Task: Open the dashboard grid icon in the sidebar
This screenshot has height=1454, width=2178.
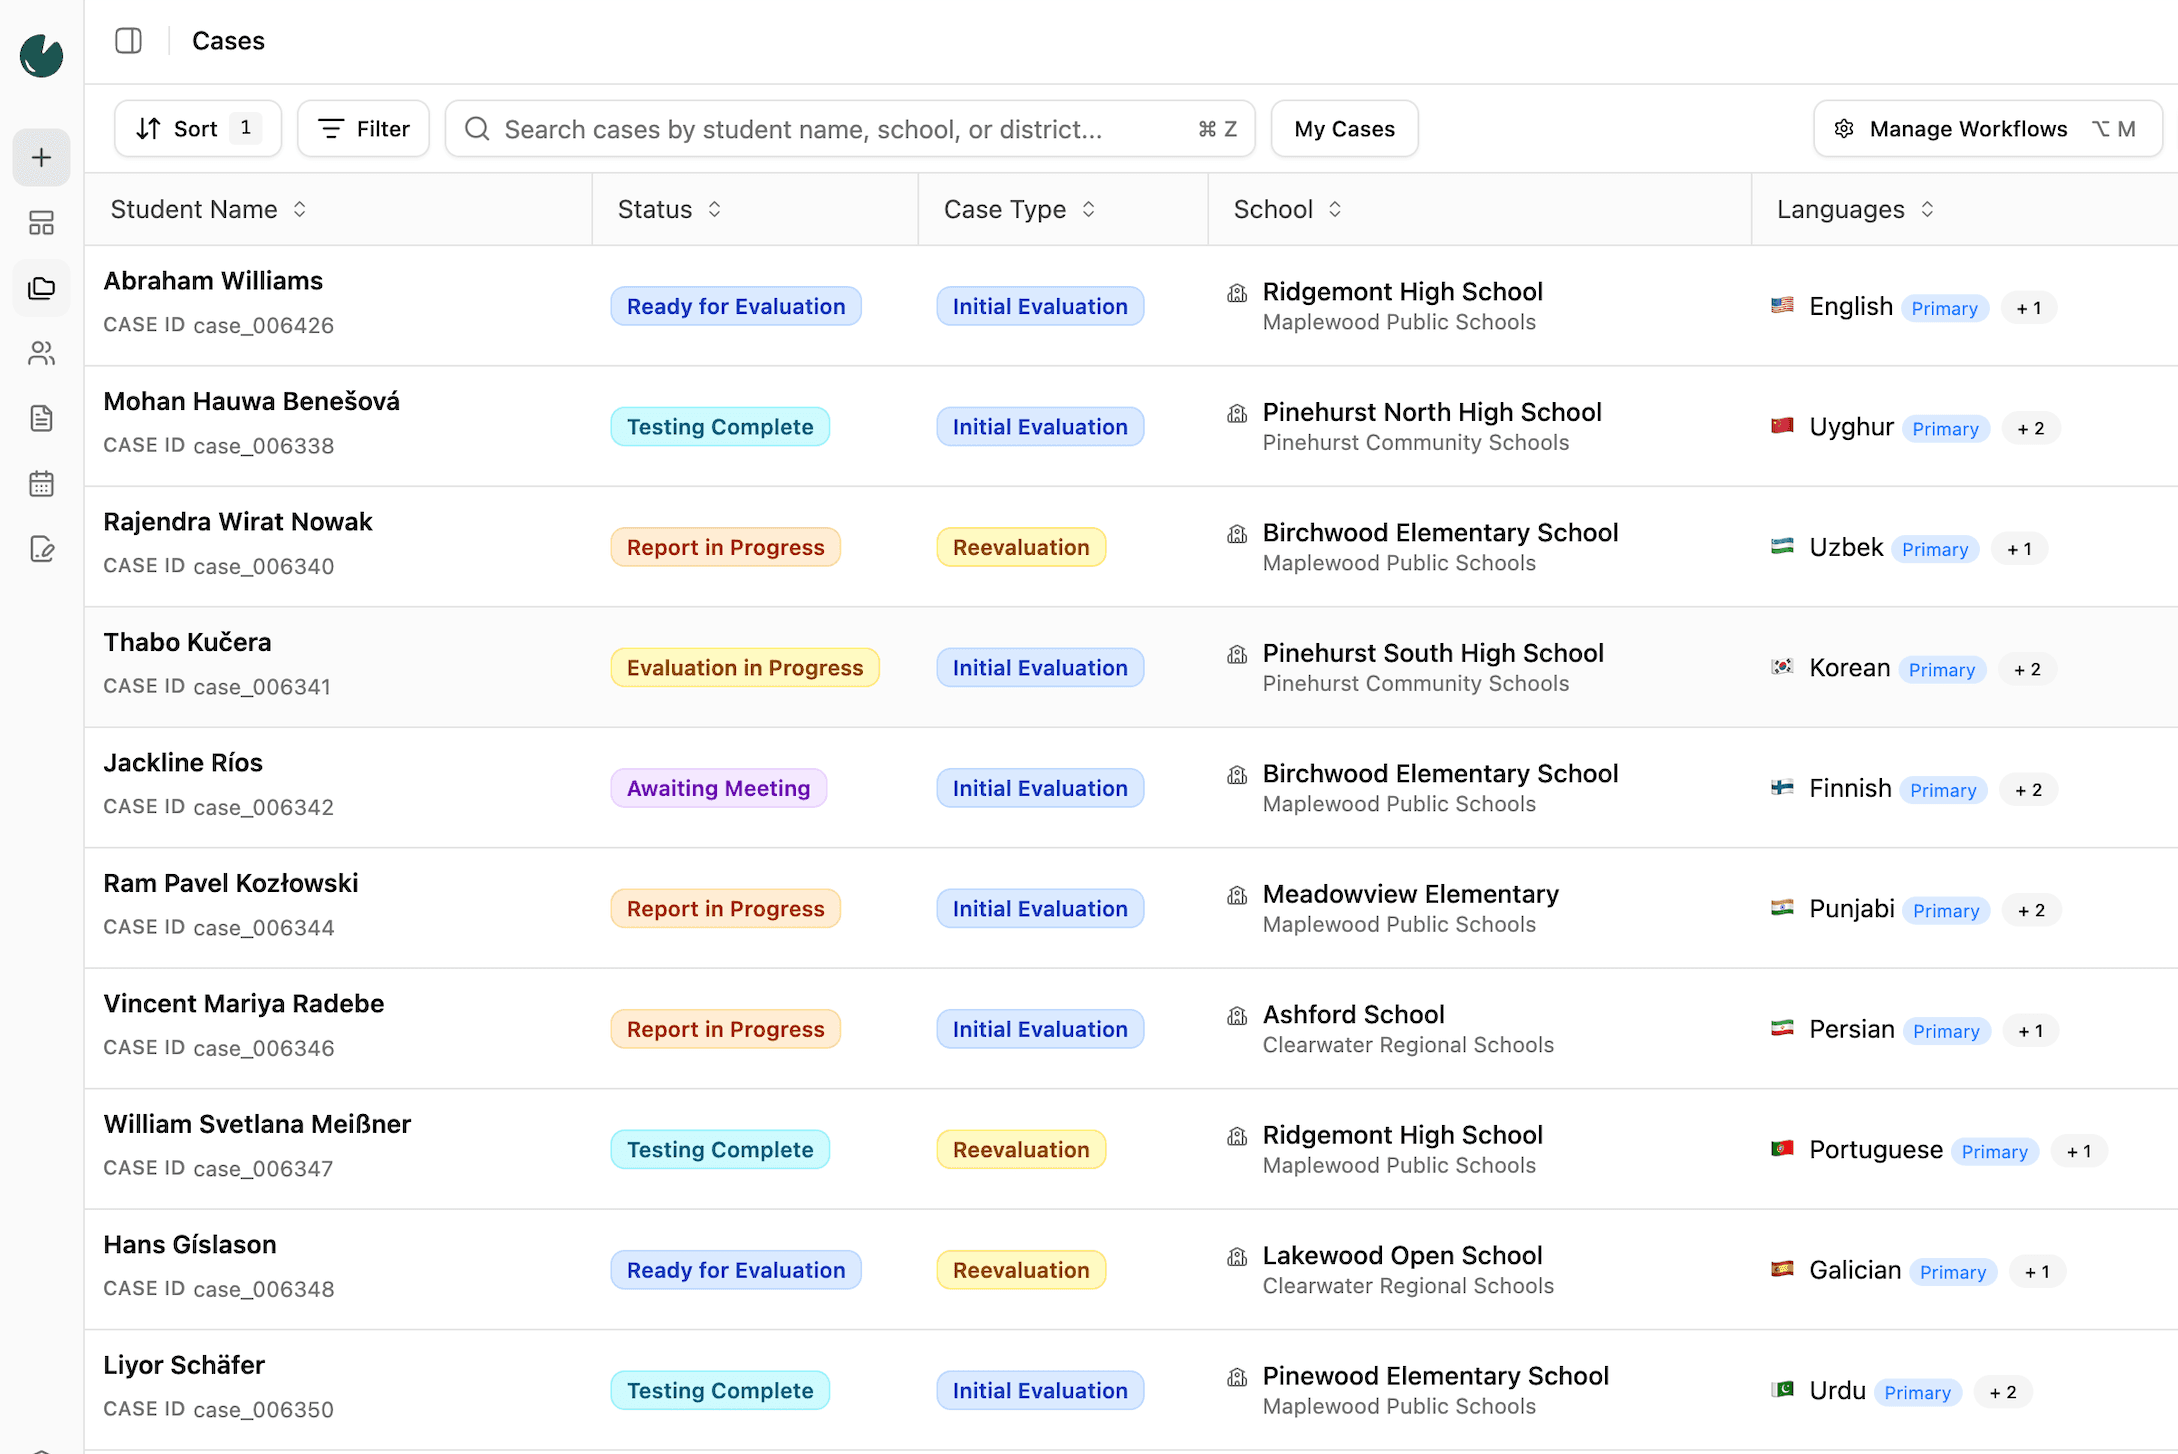Action: tap(40, 222)
